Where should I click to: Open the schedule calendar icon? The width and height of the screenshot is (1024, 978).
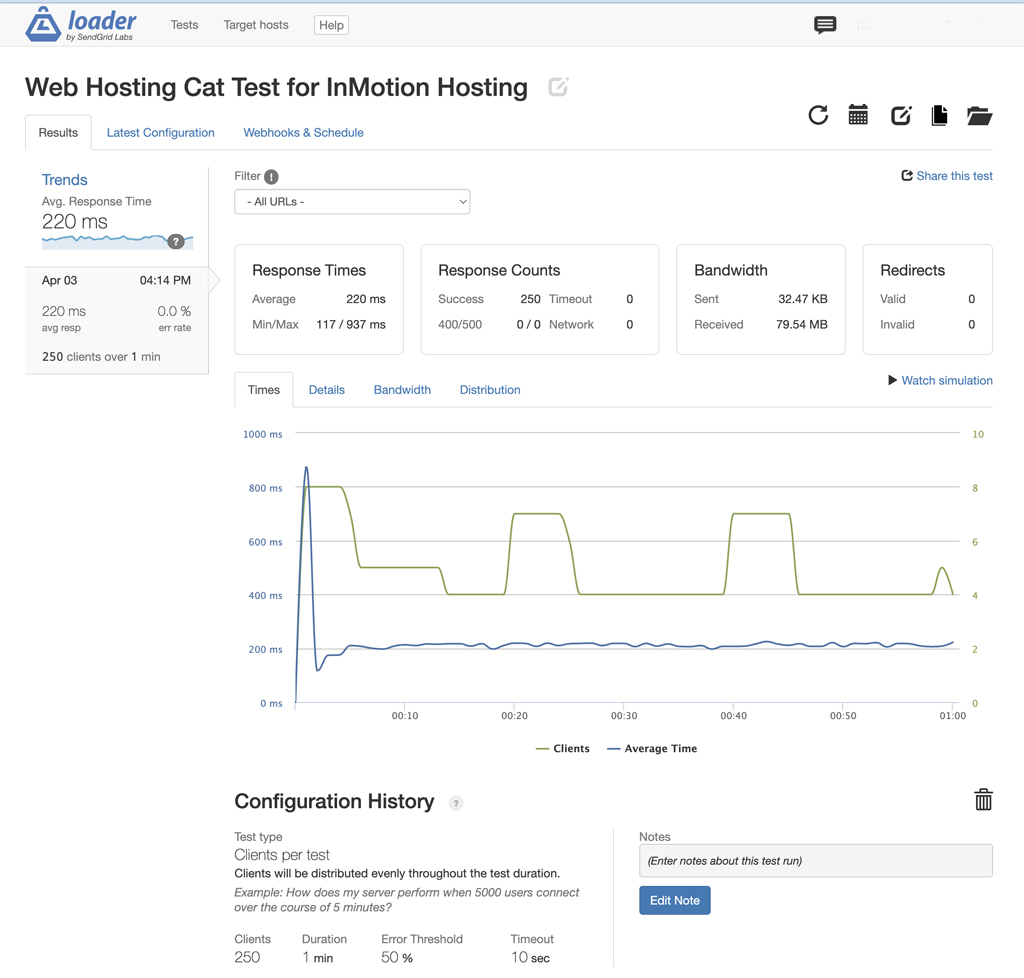[x=858, y=115]
